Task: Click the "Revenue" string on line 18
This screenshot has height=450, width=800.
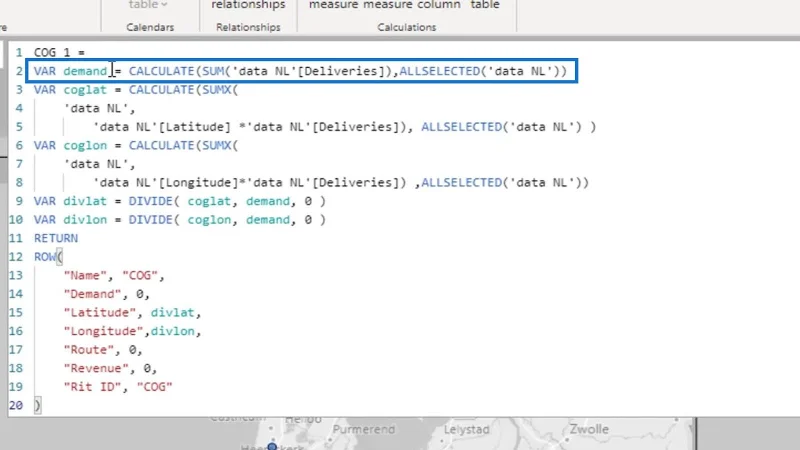Action: 96,368
